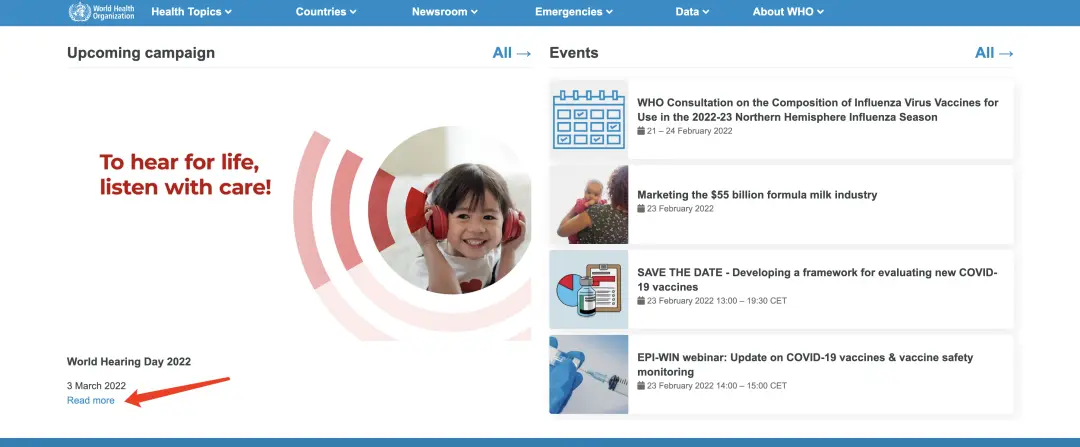The height and width of the screenshot is (447, 1080).
Task: Open SAVE THE DATE COVID-19 vaccines framework title
Action: 817,279
